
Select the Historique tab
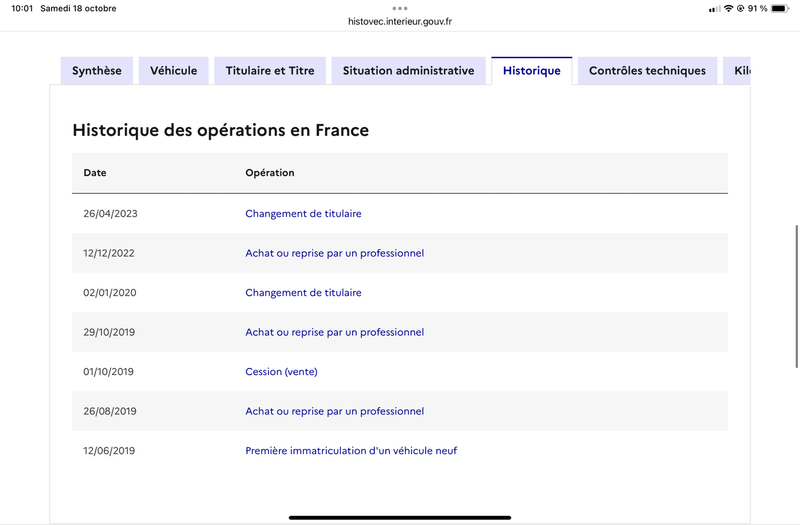(x=531, y=71)
